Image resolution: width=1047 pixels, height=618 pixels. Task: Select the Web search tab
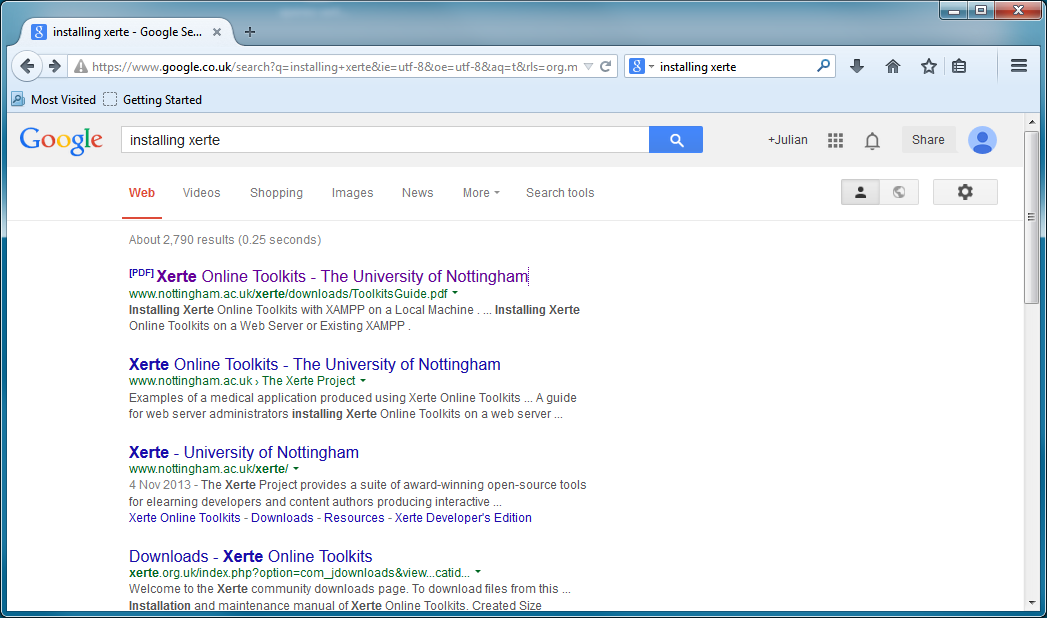pos(142,193)
